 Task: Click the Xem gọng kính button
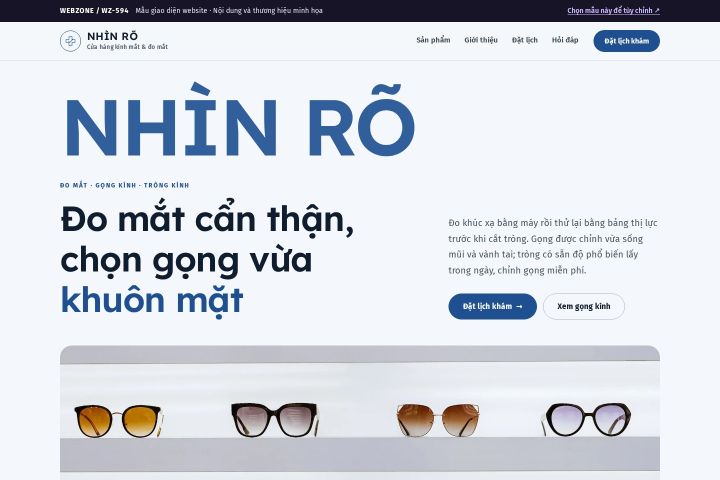pos(584,306)
